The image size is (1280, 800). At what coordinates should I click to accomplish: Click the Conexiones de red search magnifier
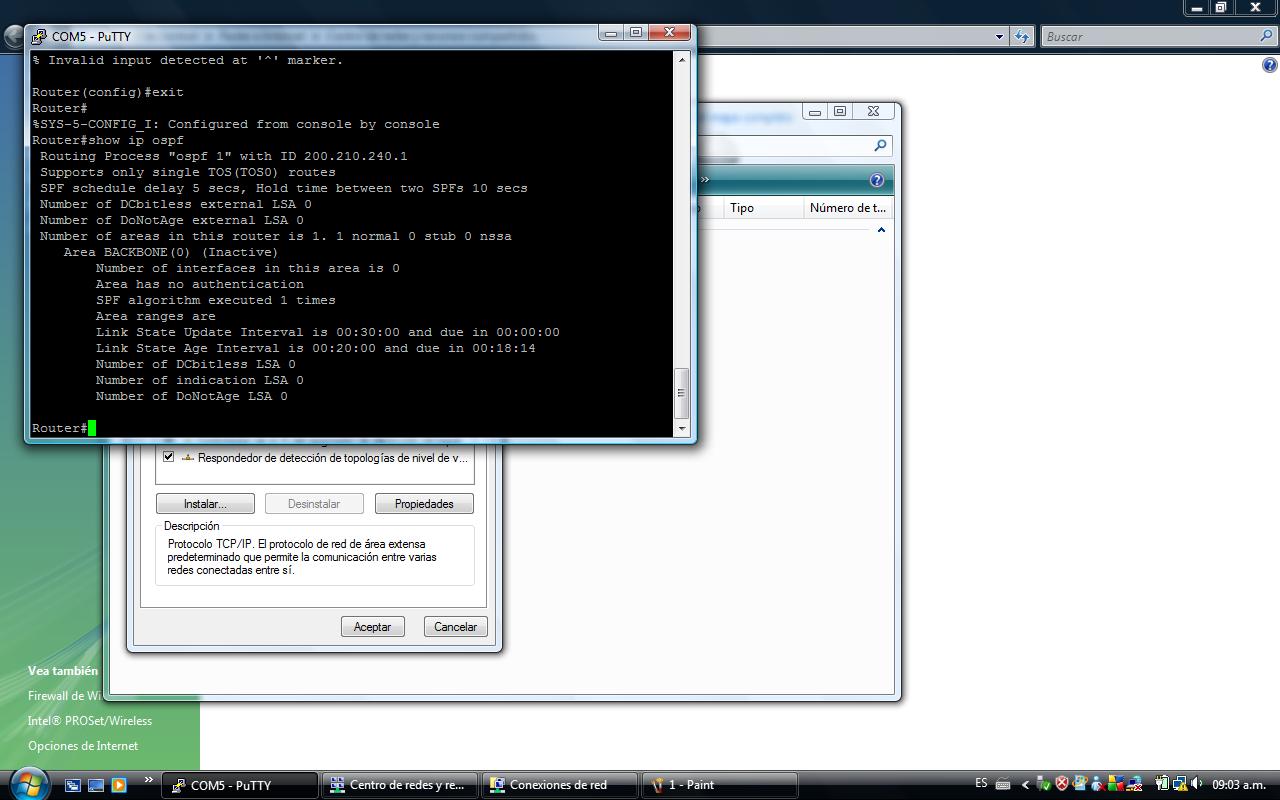(x=880, y=146)
